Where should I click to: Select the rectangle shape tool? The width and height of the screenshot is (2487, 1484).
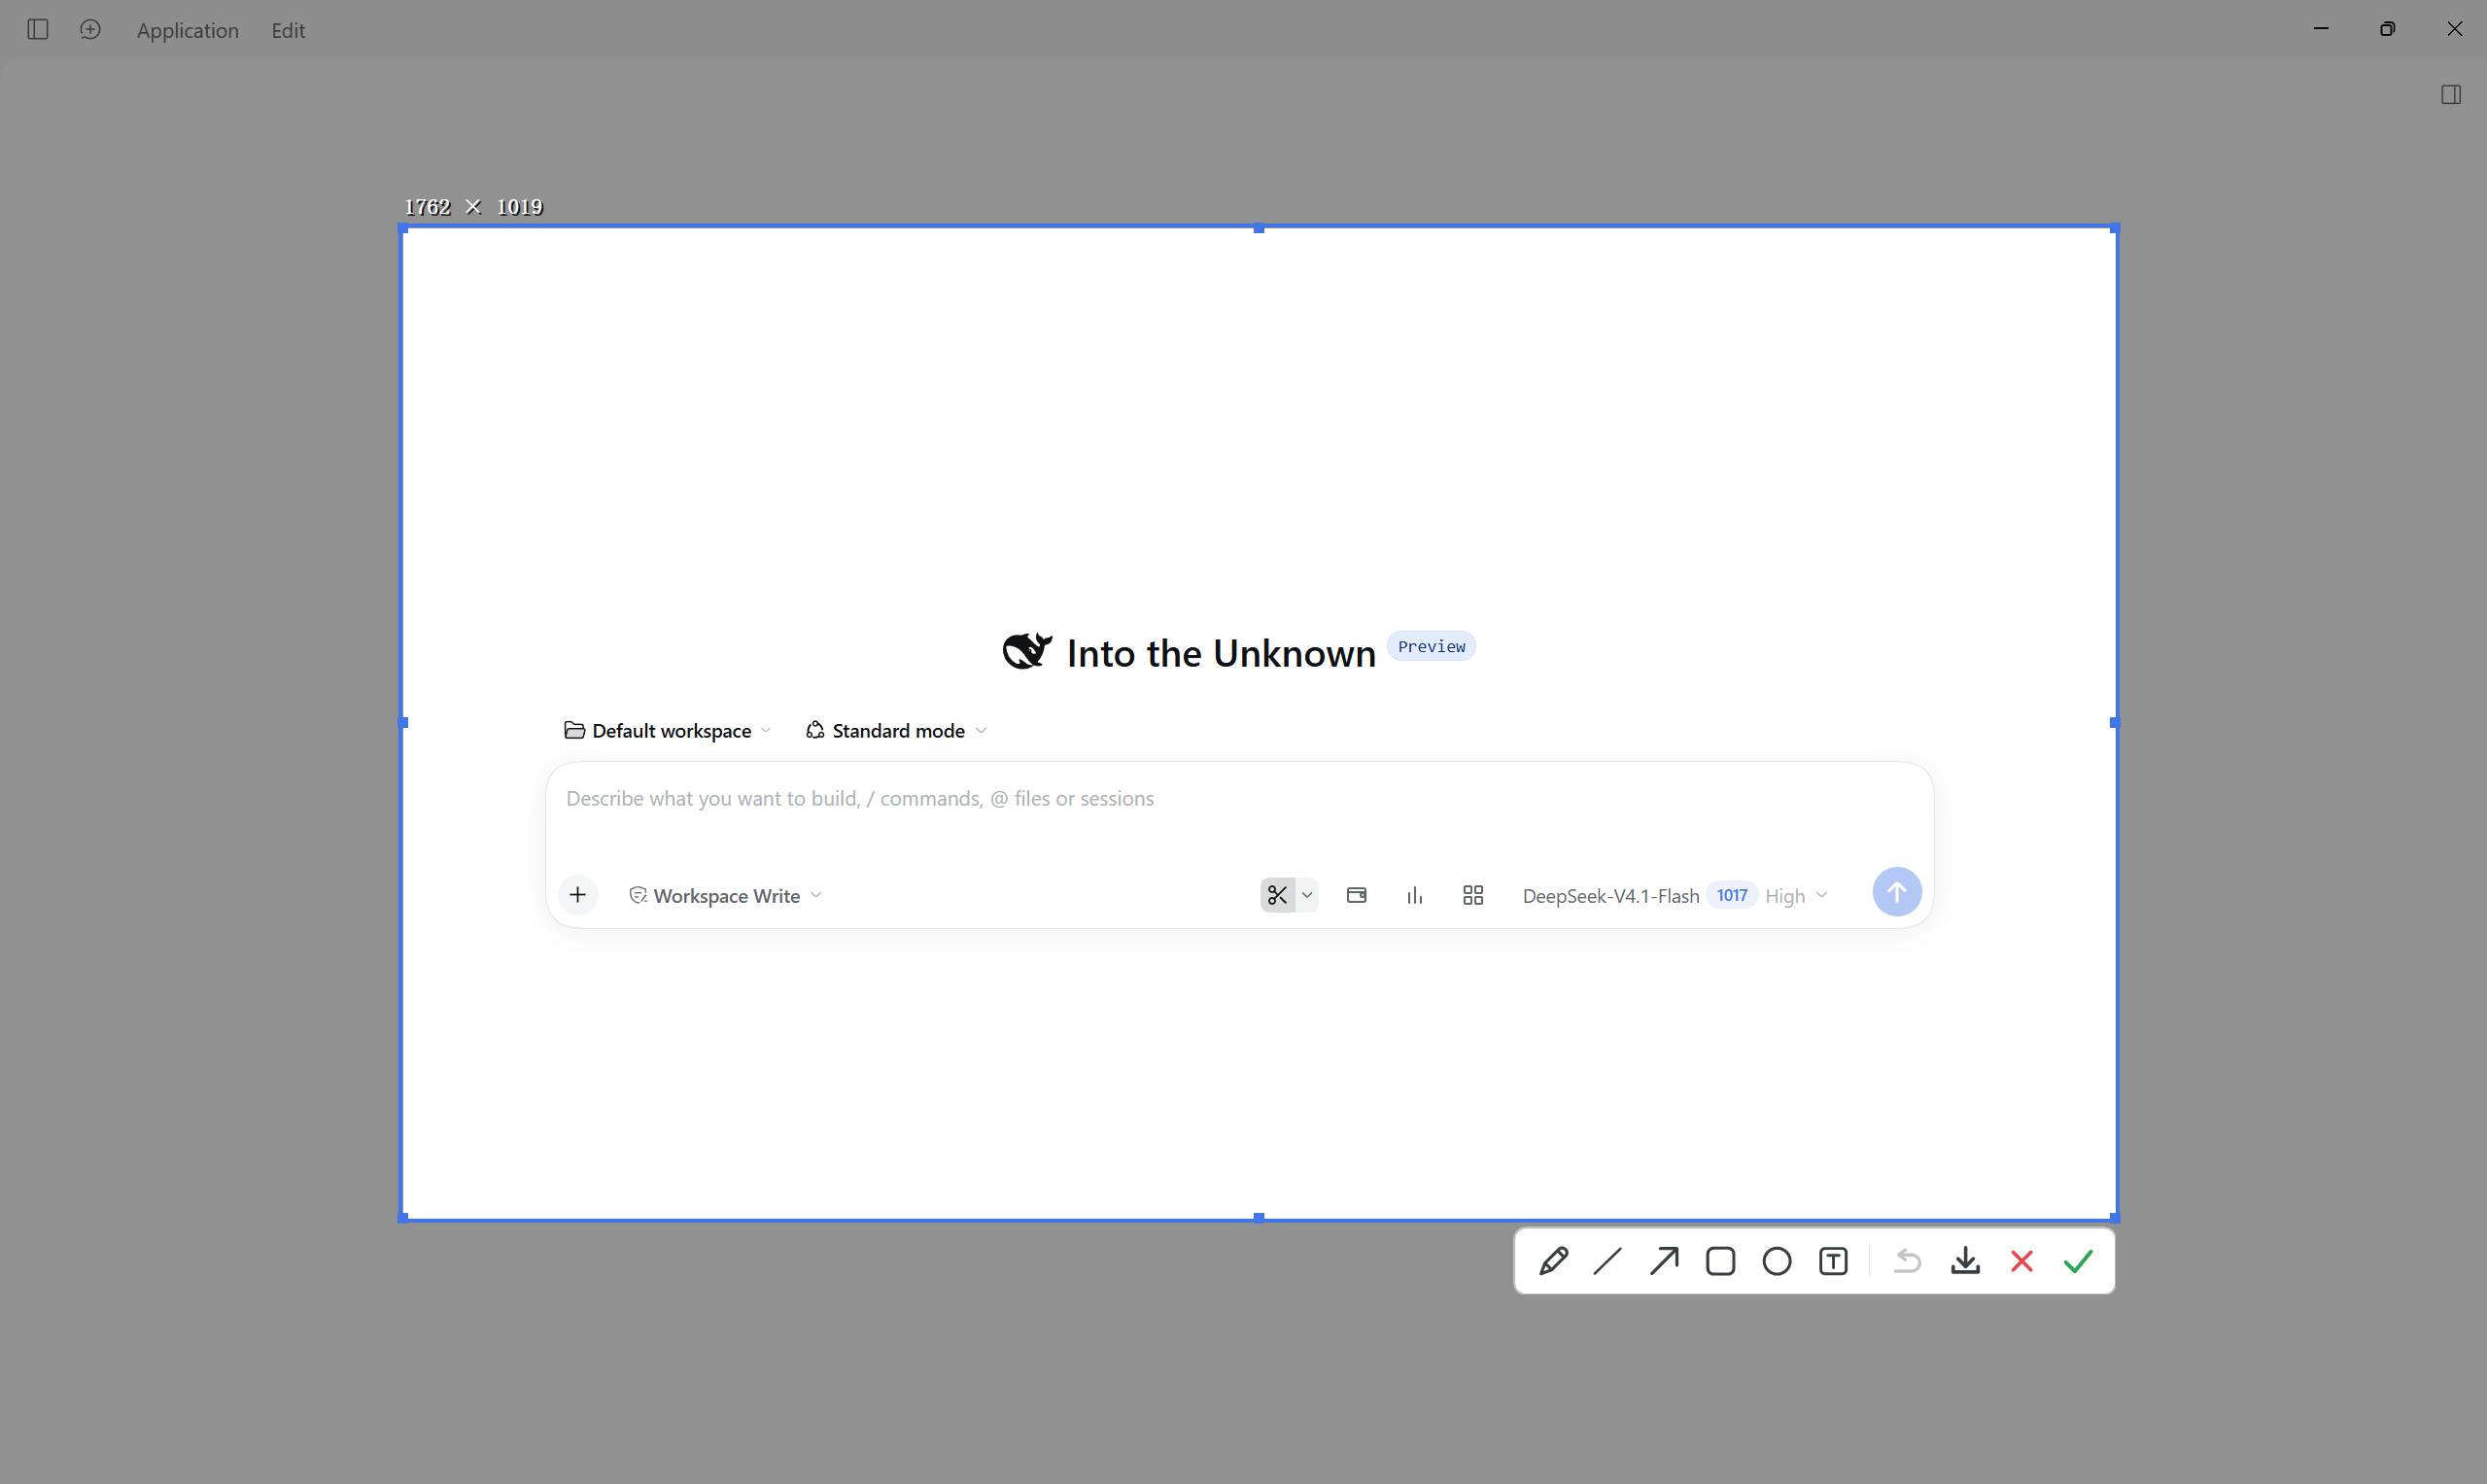(x=1721, y=1261)
